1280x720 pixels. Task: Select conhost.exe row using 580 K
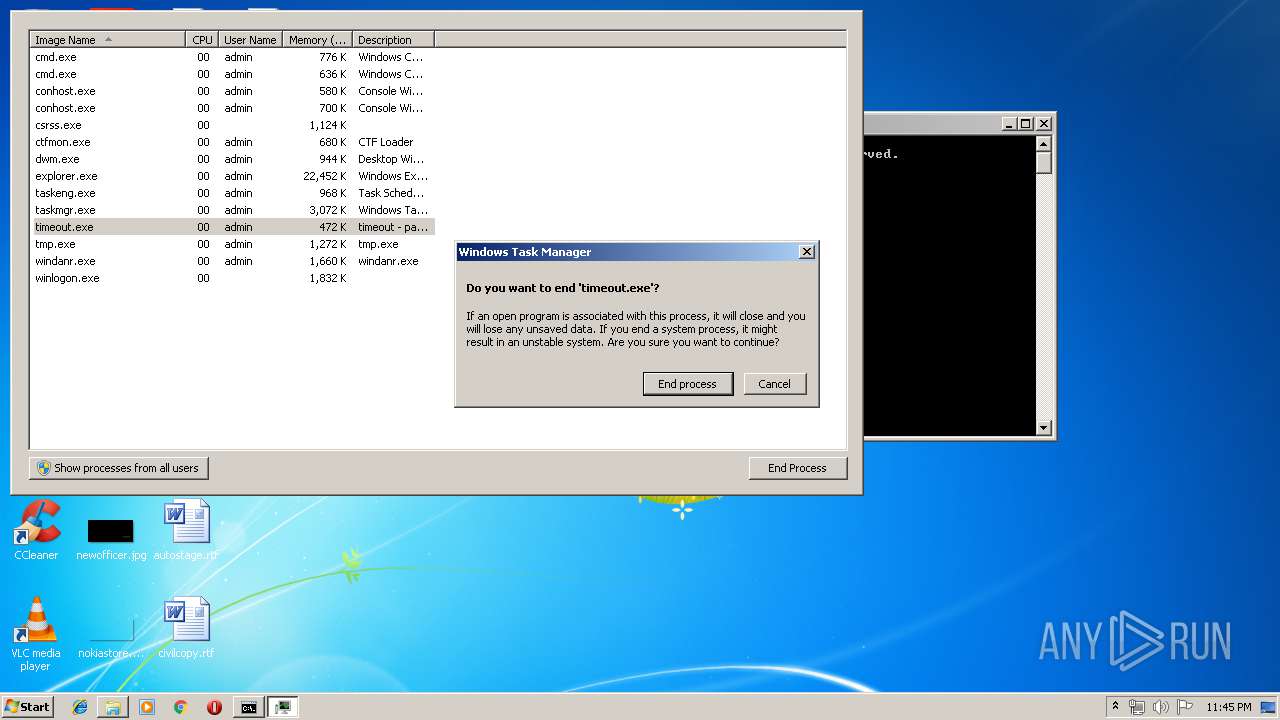[x=233, y=91]
